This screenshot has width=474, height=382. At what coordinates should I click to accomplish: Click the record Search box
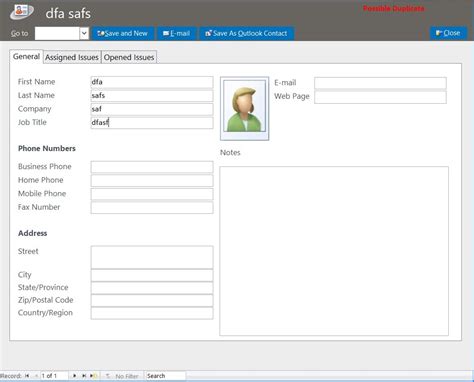pyautogui.click(x=166, y=376)
